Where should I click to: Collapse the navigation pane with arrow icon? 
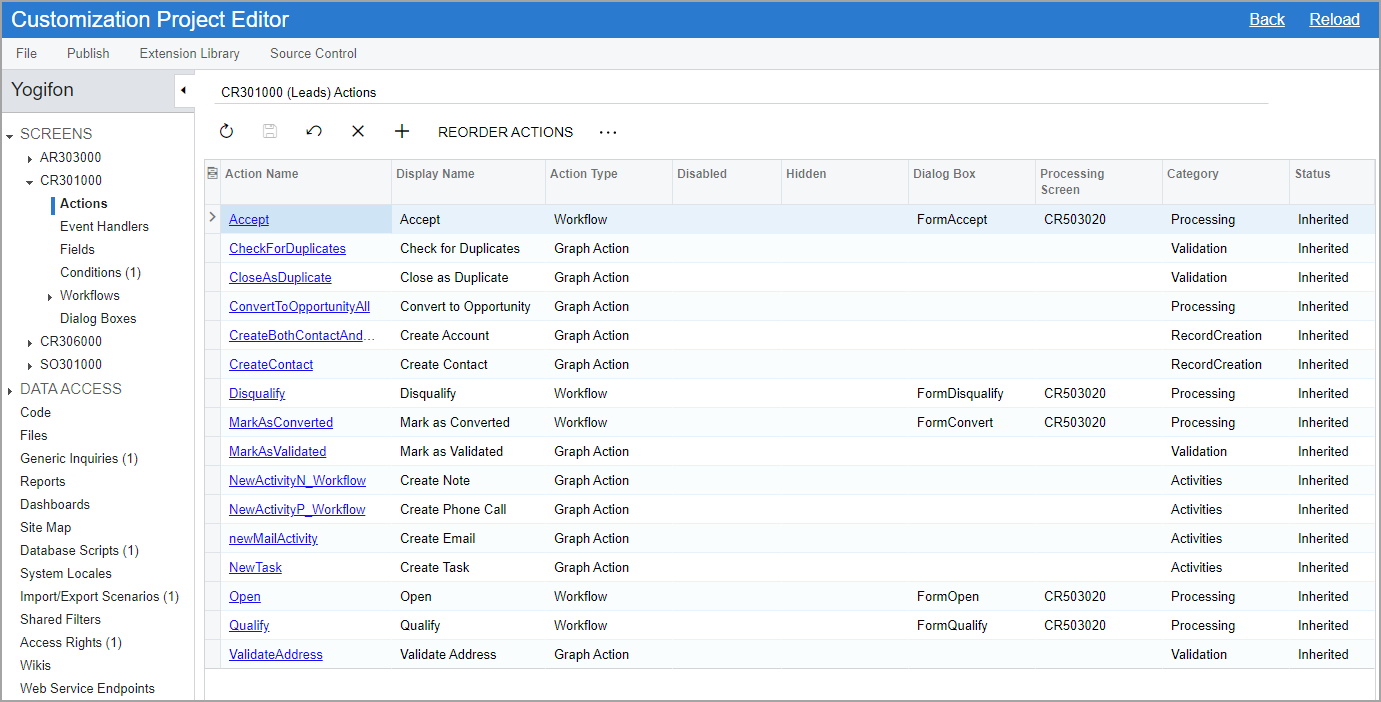point(183,90)
